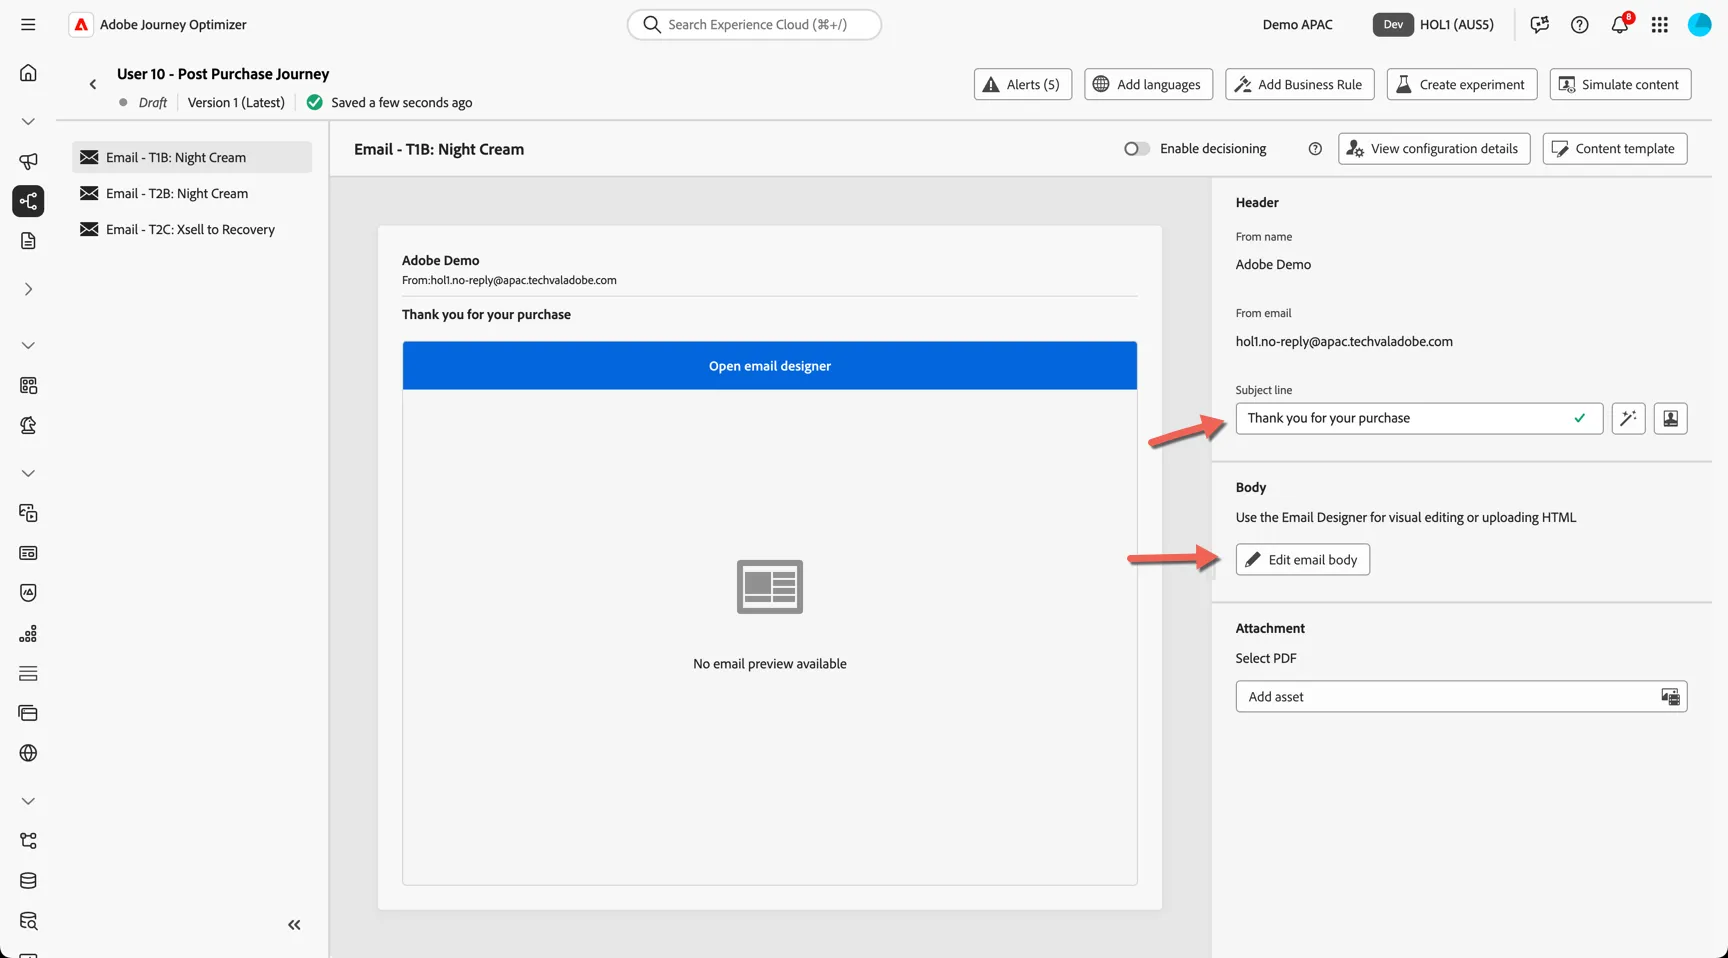Click Edit email body button
Screen dimensions: 1728x958
pos(1302,559)
